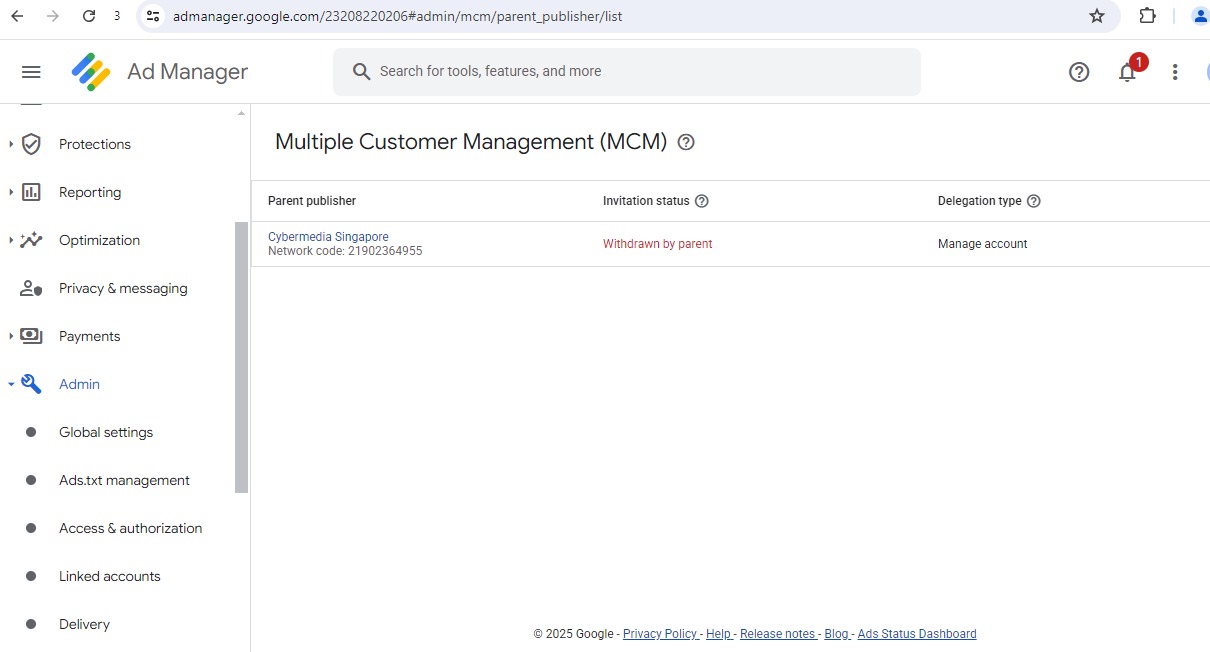Screen dimensions: 1210x652
Task: Click the browser address bar URL
Action: (398, 16)
